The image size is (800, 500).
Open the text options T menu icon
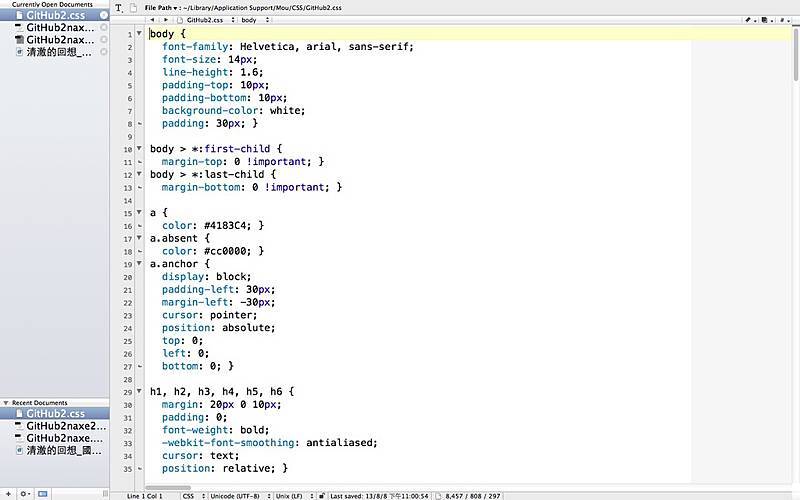[118, 8]
